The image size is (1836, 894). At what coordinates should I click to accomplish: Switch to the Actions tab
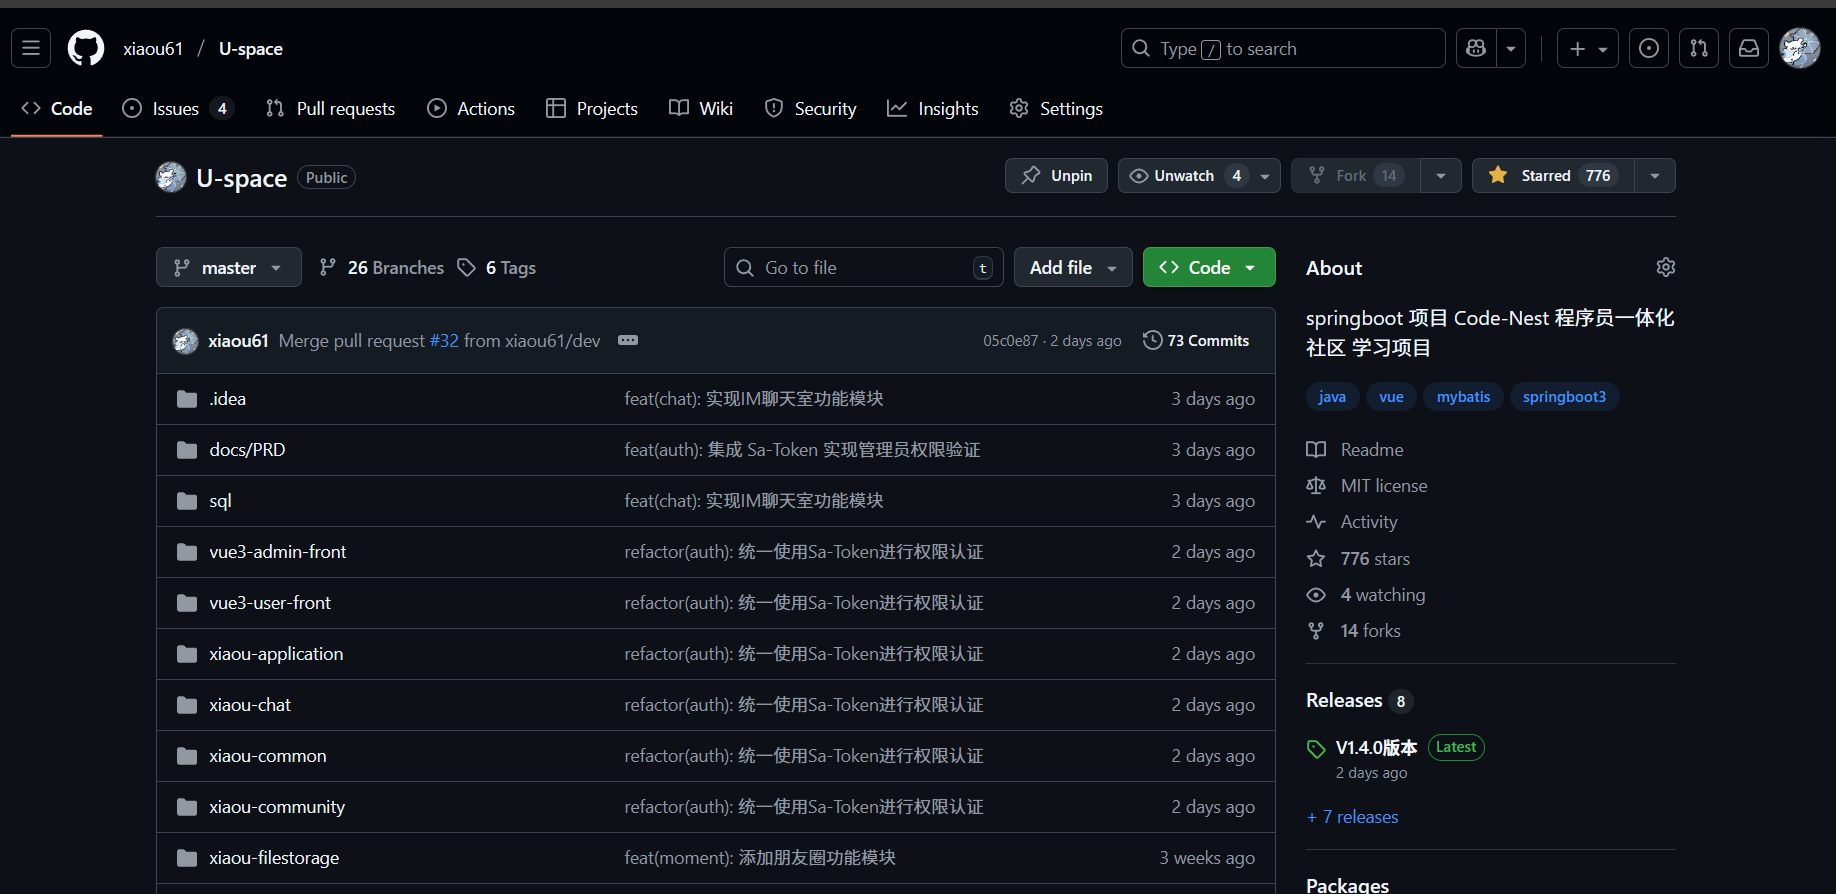pos(471,108)
